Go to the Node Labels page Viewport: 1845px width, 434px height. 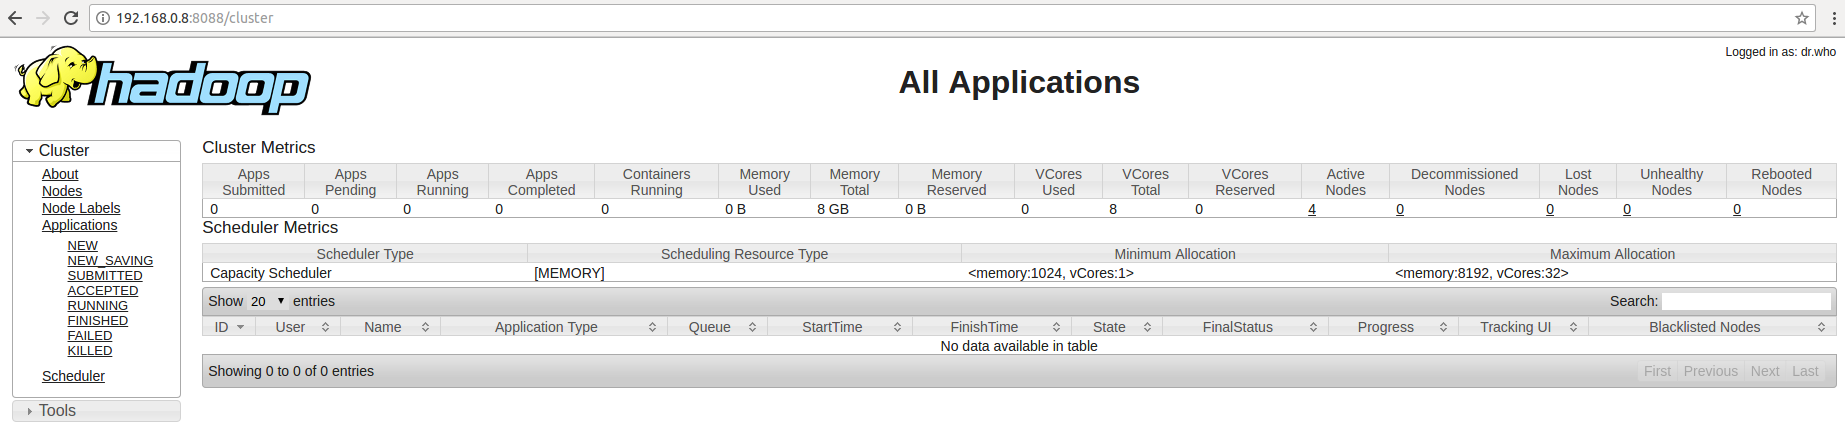point(81,208)
